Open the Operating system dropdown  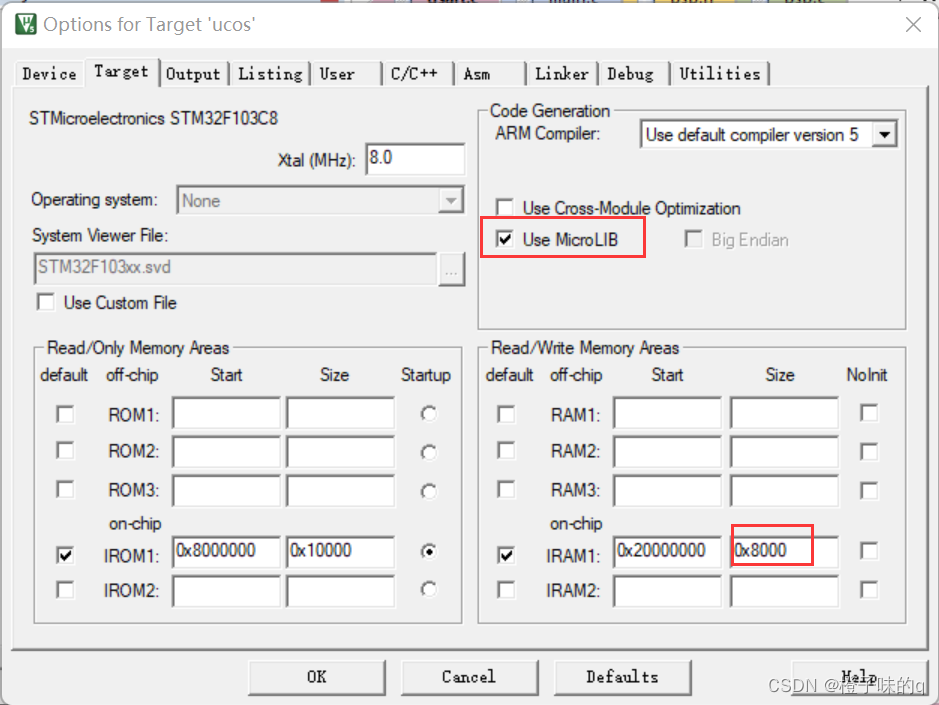click(x=320, y=200)
